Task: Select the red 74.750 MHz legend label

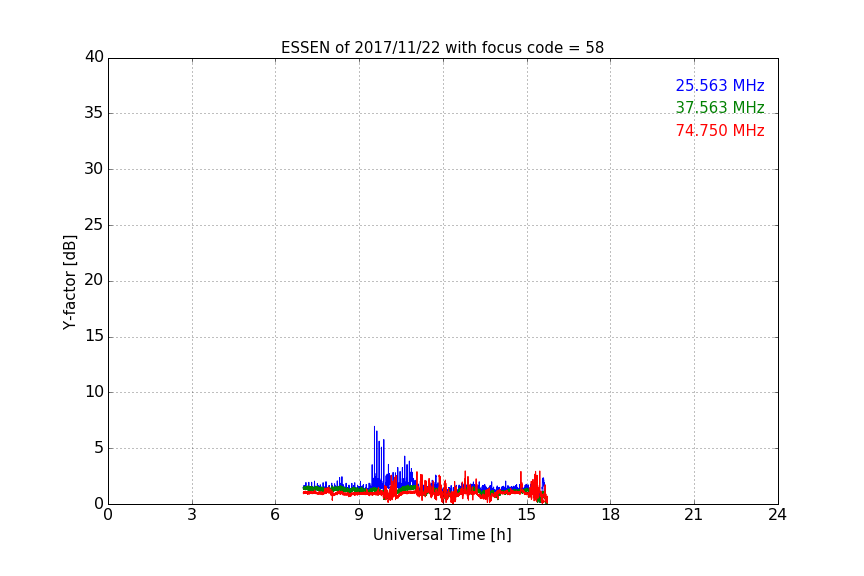Action: point(720,131)
